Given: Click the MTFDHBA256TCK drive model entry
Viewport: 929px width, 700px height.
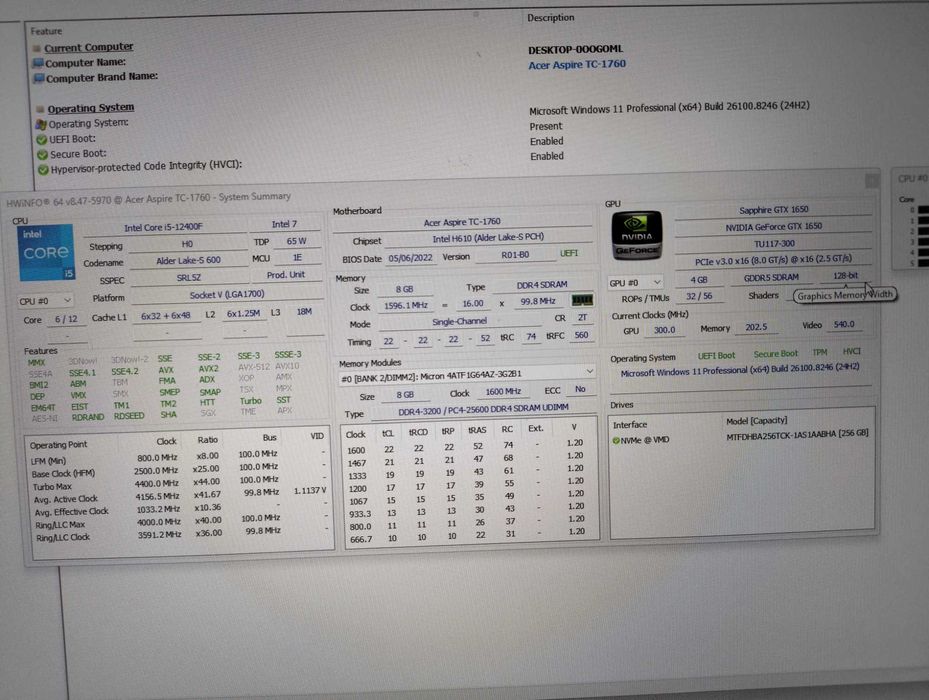Looking at the screenshot, I should [x=797, y=434].
